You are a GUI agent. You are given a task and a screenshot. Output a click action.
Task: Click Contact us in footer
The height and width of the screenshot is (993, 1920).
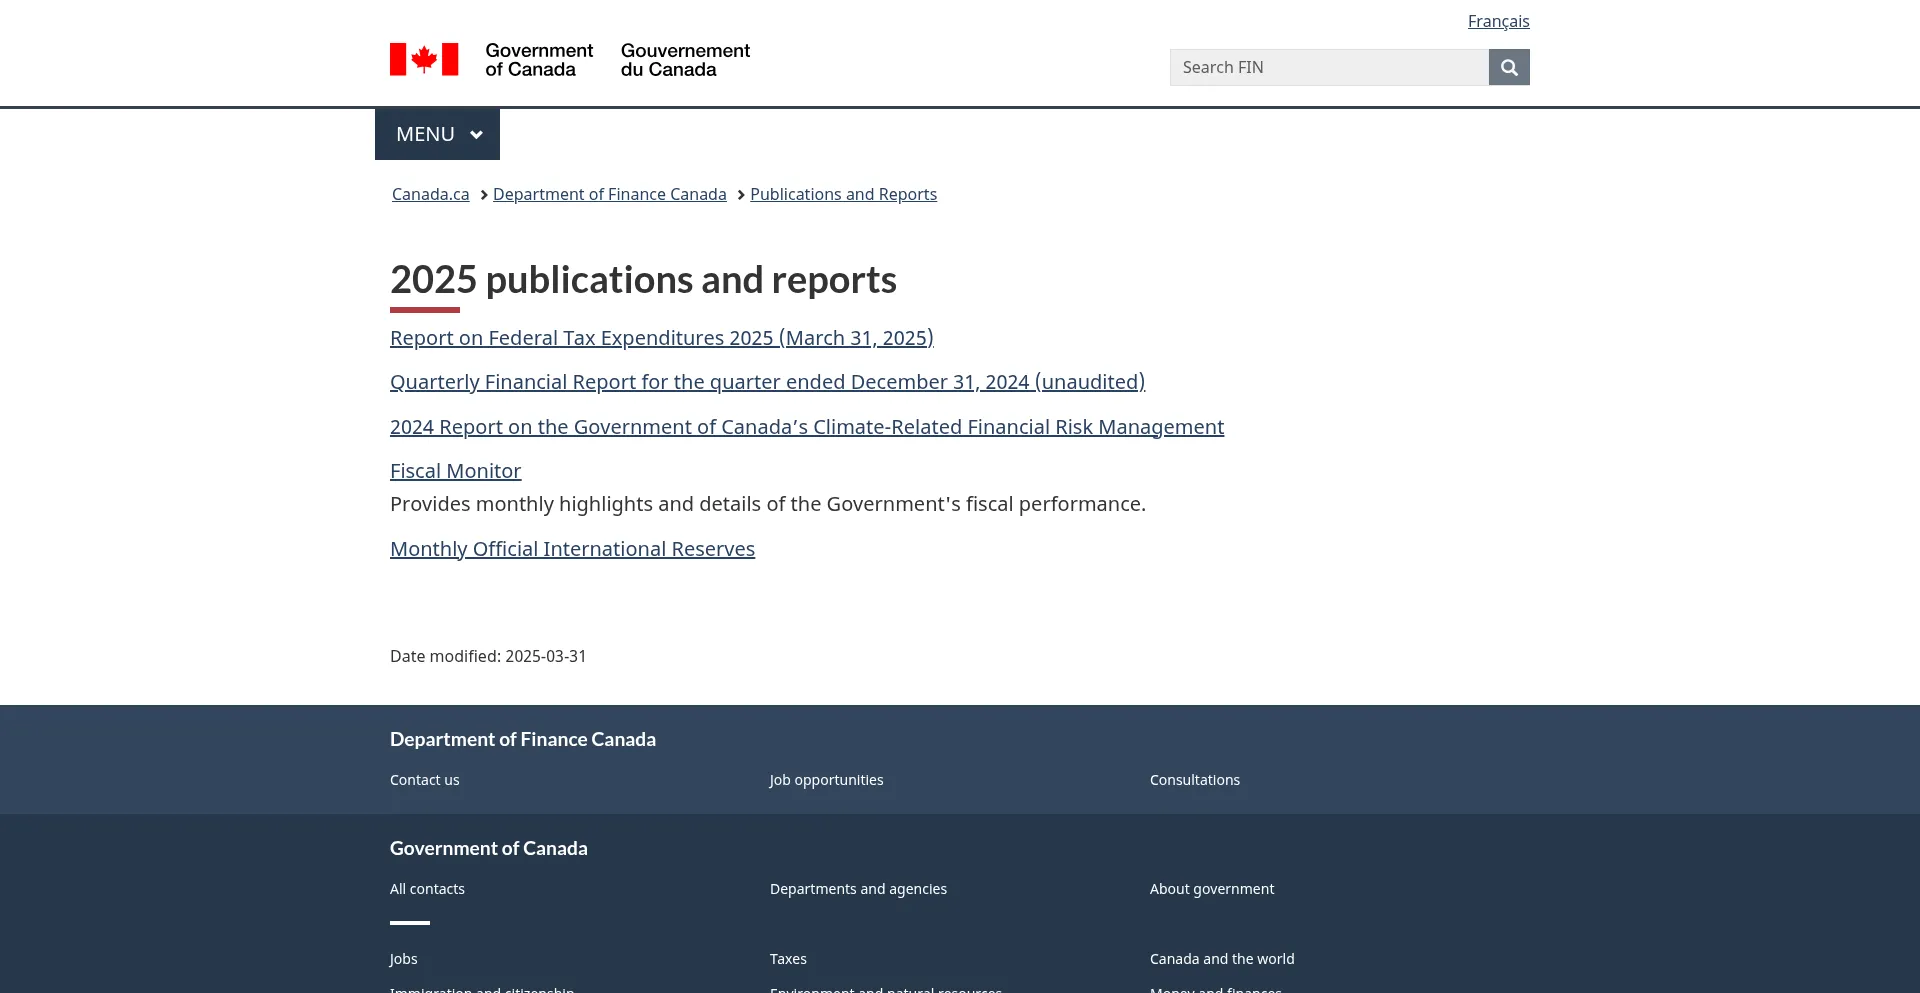click(x=424, y=780)
